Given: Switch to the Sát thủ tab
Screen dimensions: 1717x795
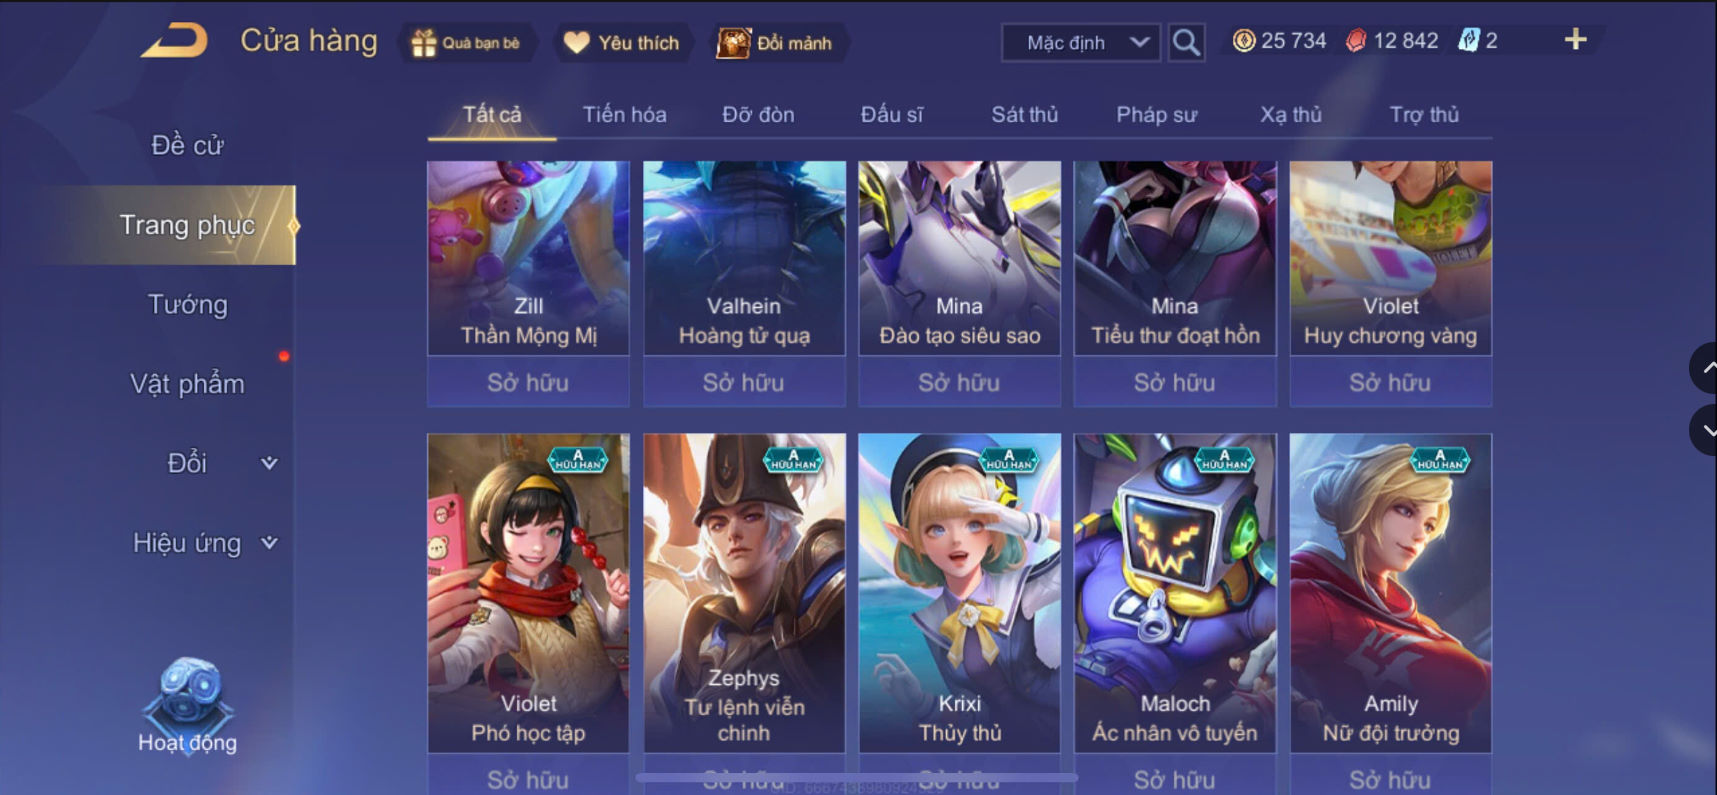Looking at the screenshot, I should coord(1024,115).
